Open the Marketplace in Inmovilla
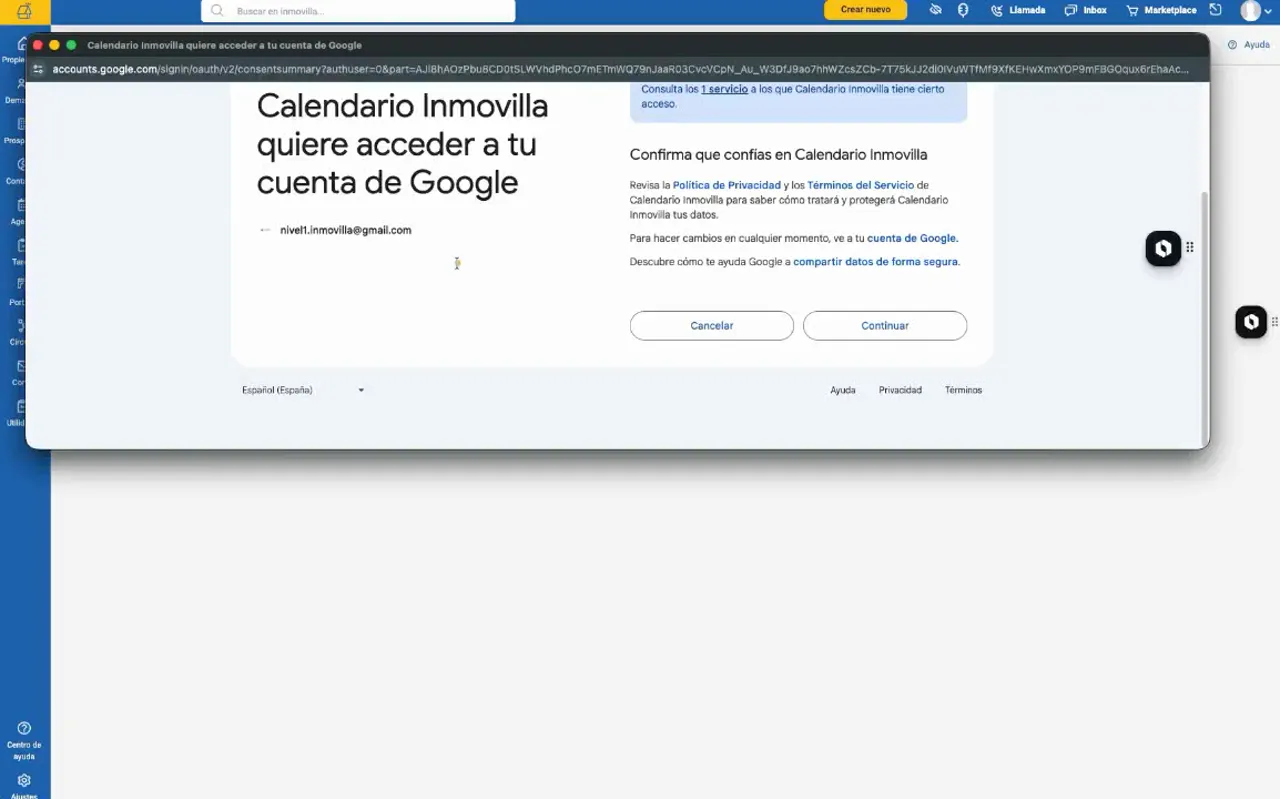The height and width of the screenshot is (799, 1280). tap(1161, 10)
